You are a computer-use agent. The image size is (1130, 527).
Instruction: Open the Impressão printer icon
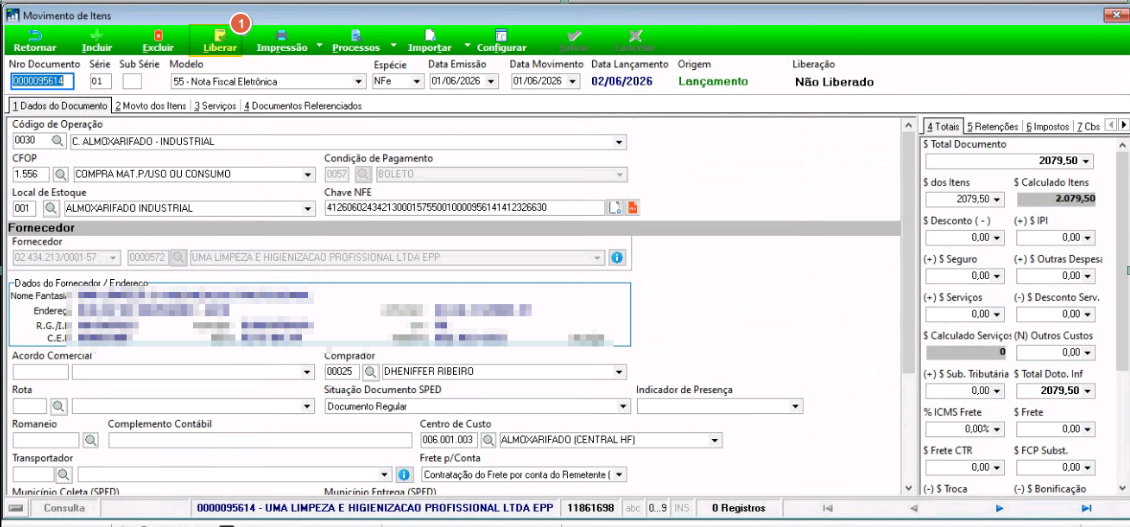click(x=282, y=35)
